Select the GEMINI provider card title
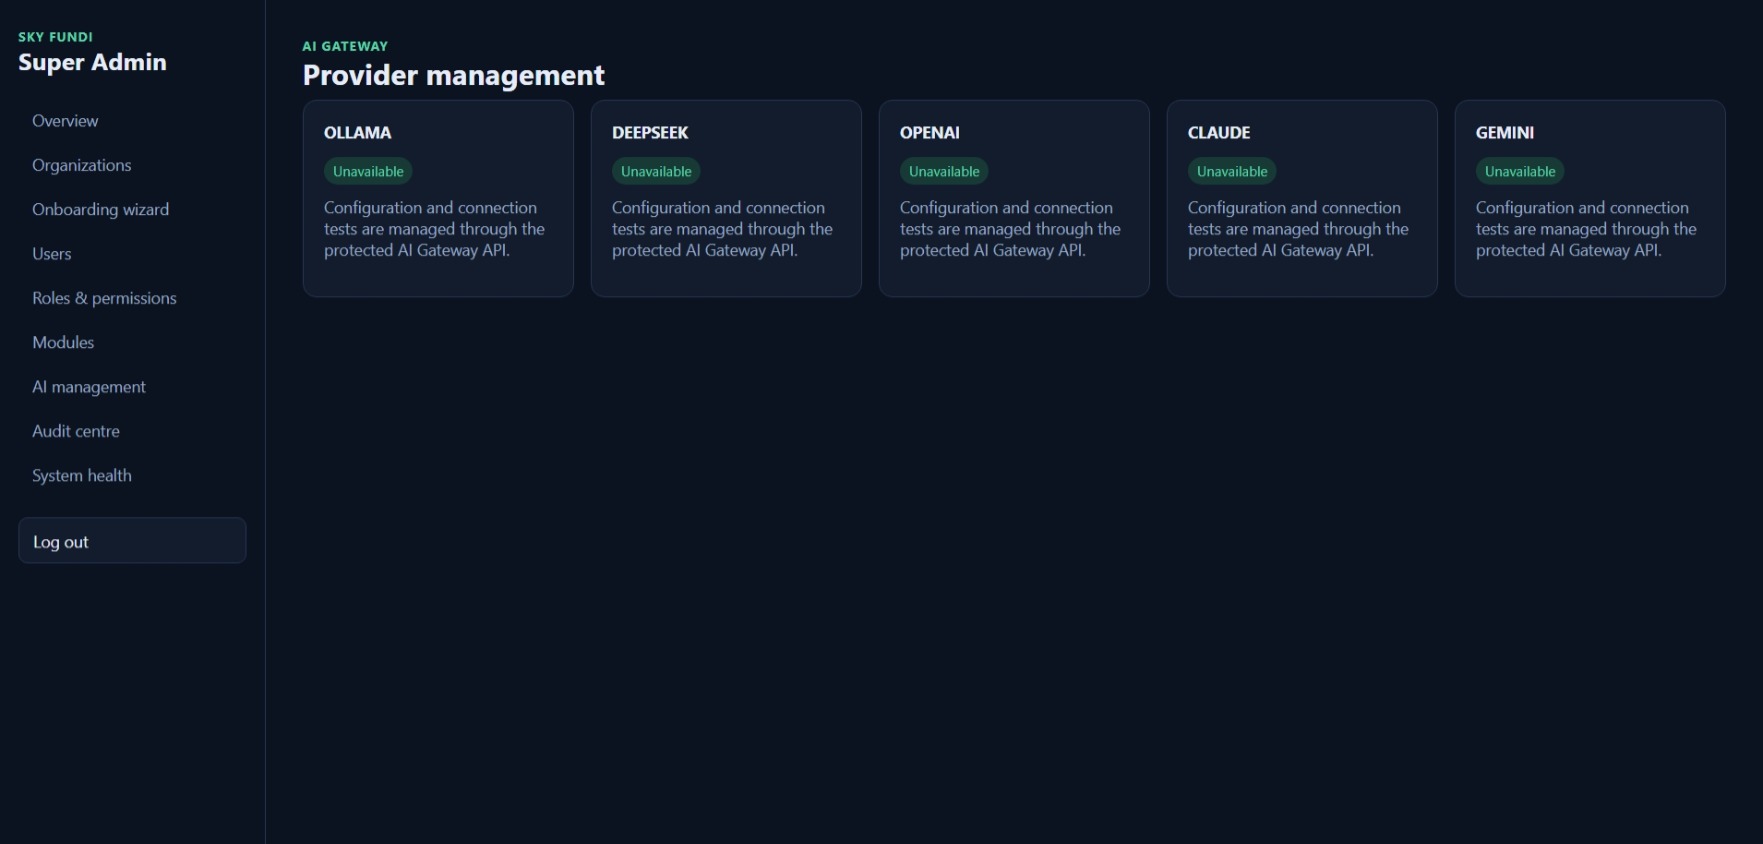The height and width of the screenshot is (844, 1763). tap(1505, 133)
